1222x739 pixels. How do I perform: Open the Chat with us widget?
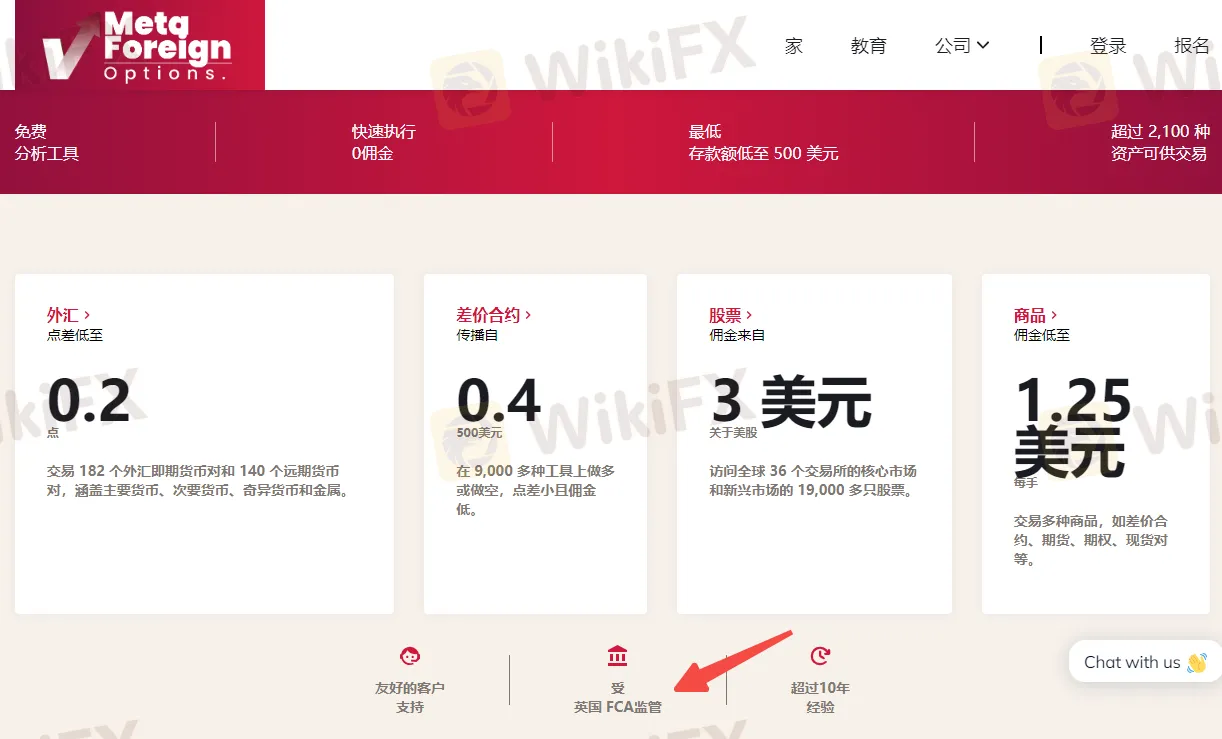click(1145, 662)
